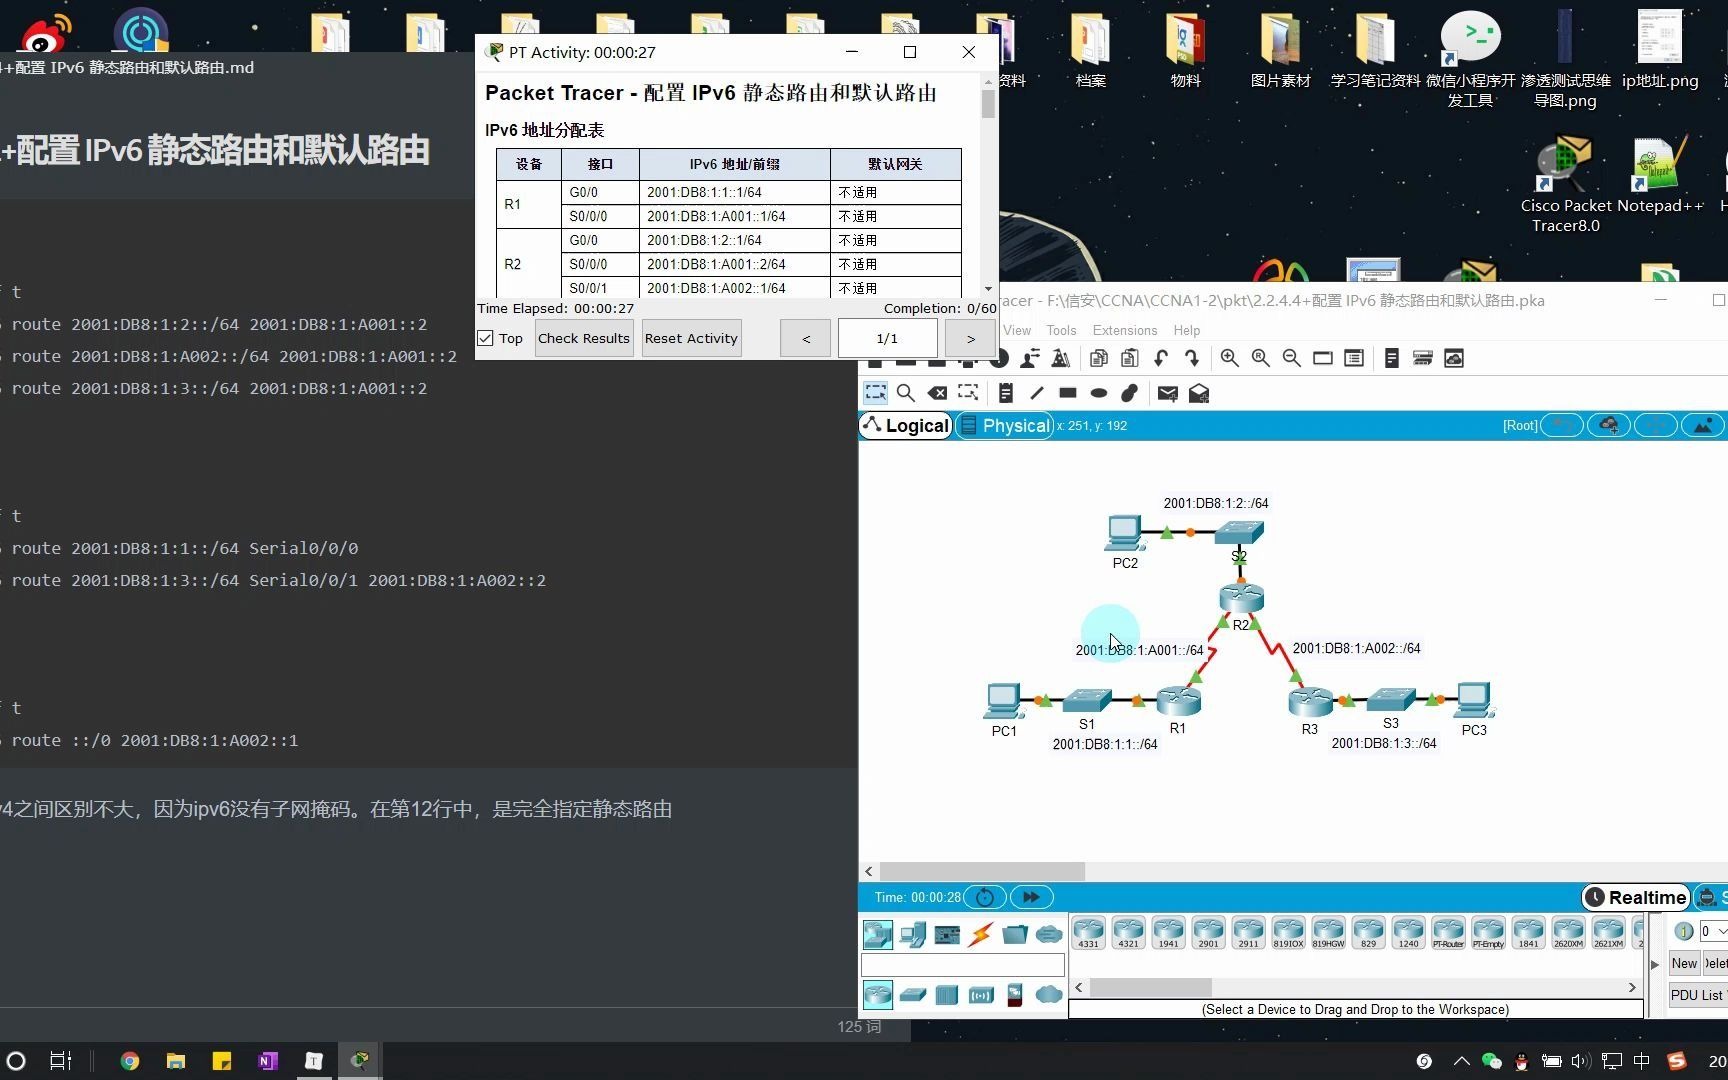Viewport: 1728px width, 1080px height.
Task: Check the Top checkbox in PT Activity window
Action: click(485, 338)
